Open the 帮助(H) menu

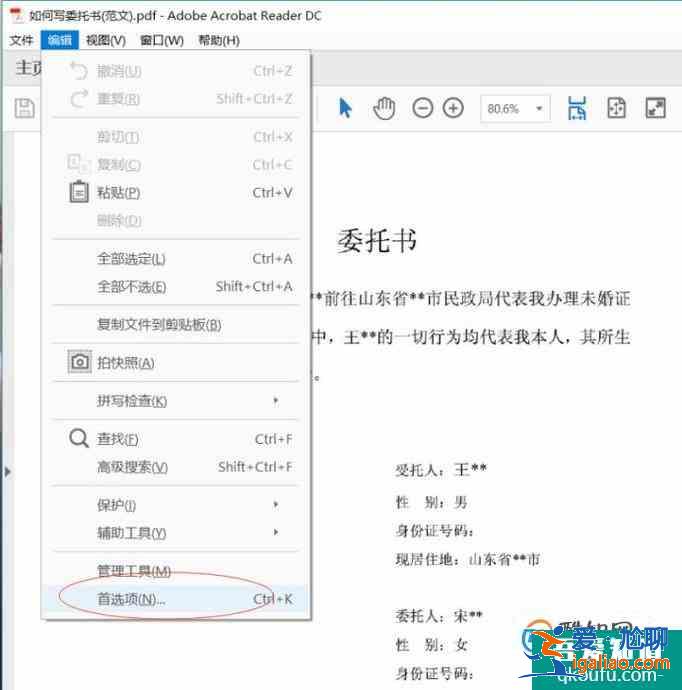[219, 40]
